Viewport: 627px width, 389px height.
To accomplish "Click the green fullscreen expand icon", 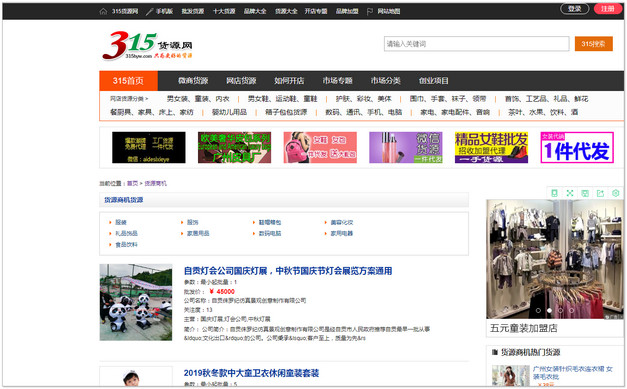I will [x=570, y=193].
